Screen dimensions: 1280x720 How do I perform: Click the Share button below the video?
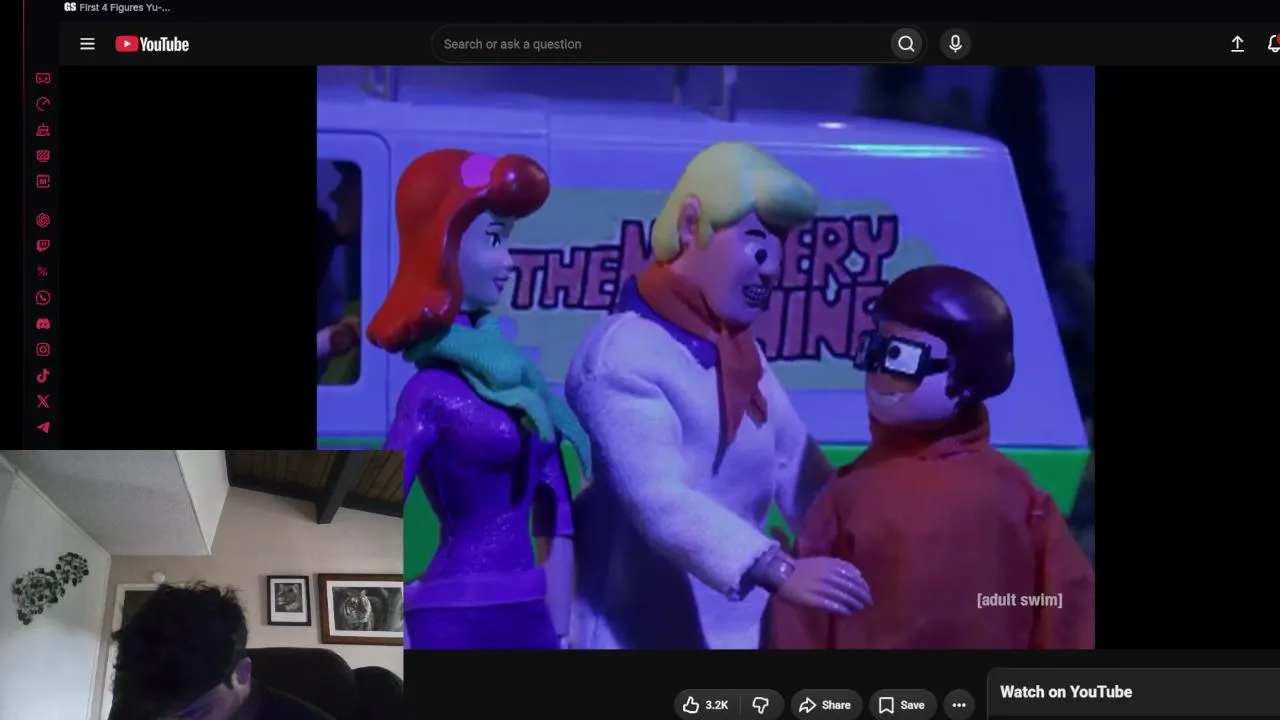pos(824,705)
